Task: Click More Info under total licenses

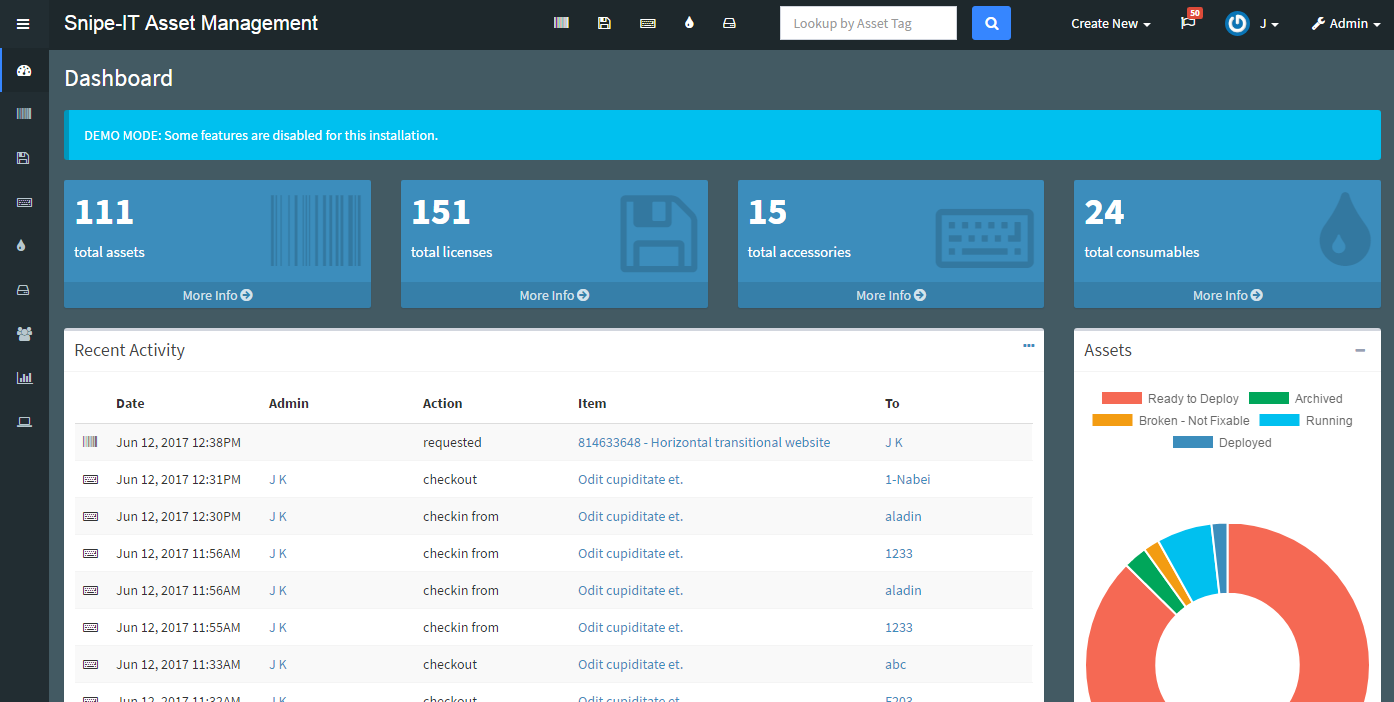Action: click(554, 295)
